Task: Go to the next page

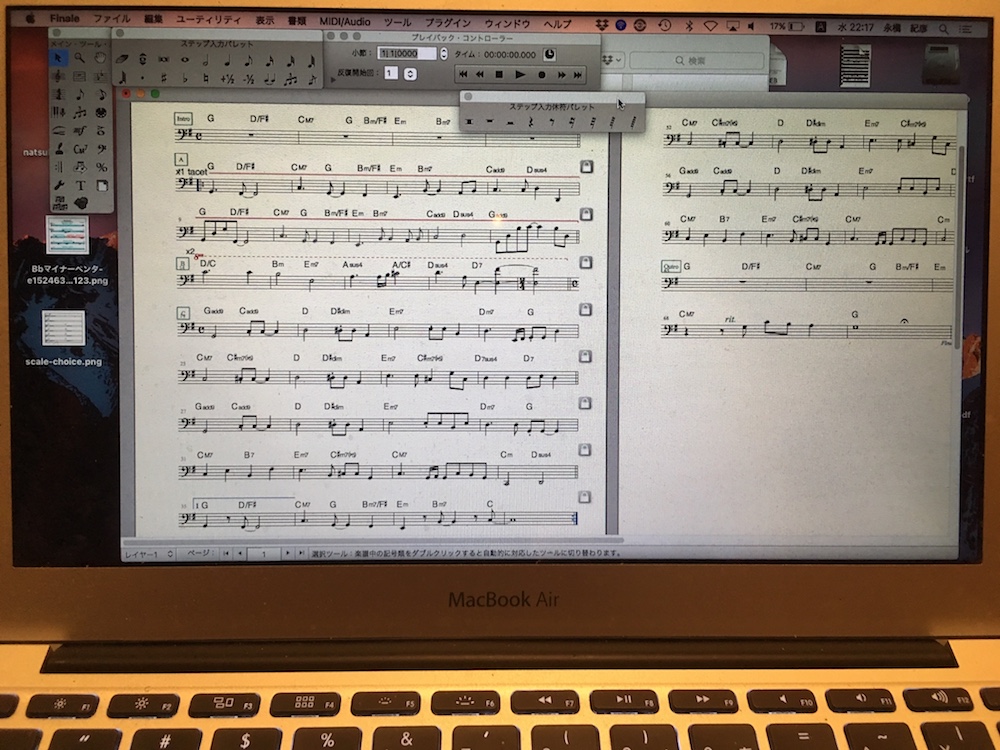Action: click(x=288, y=554)
